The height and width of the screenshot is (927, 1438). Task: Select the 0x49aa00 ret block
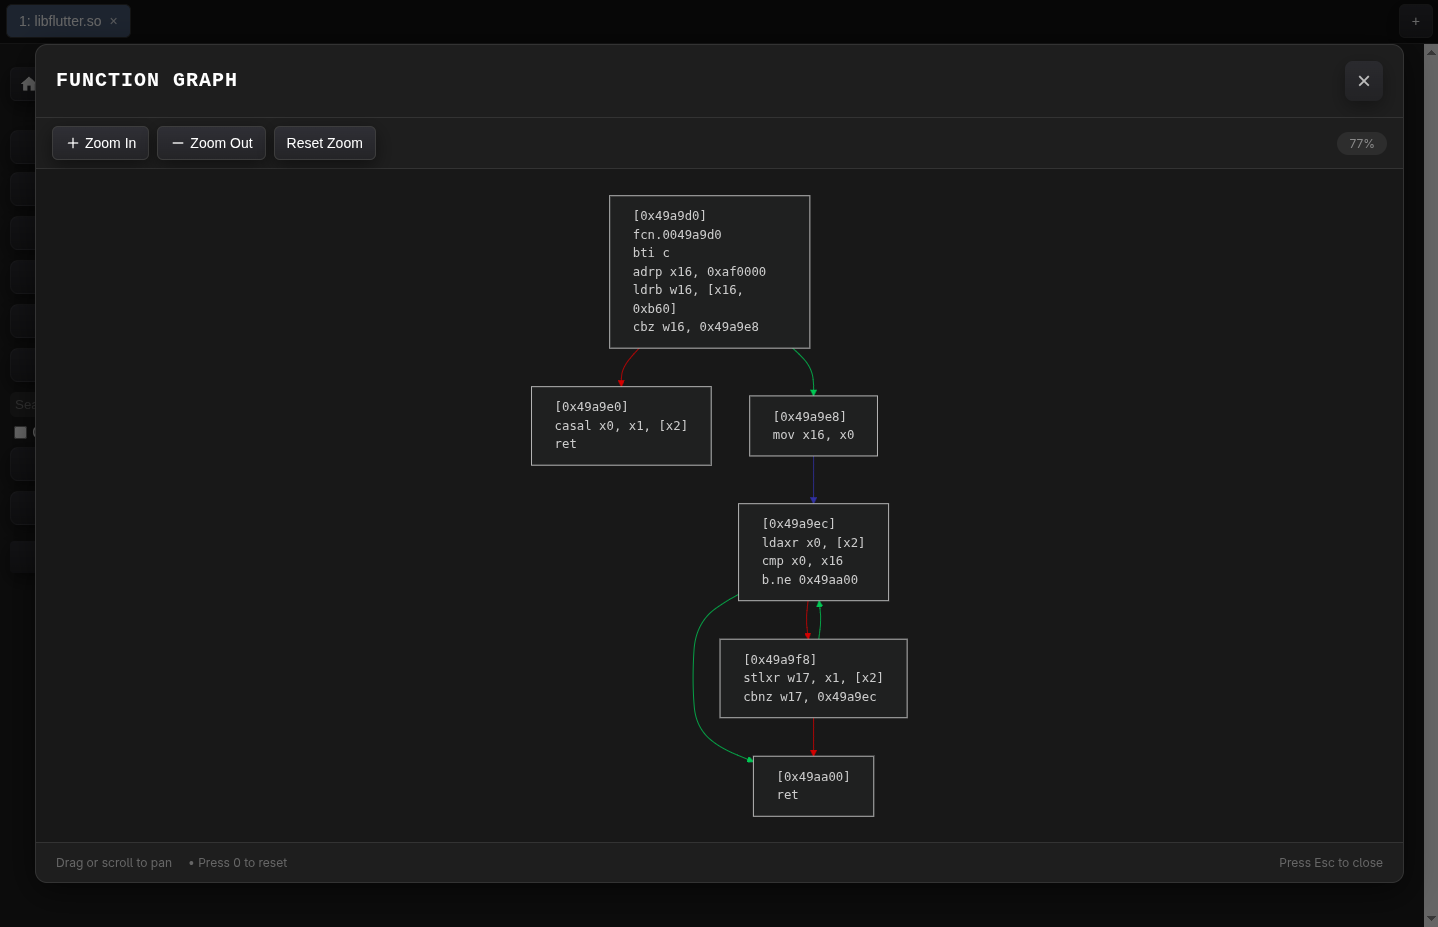tap(813, 786)
